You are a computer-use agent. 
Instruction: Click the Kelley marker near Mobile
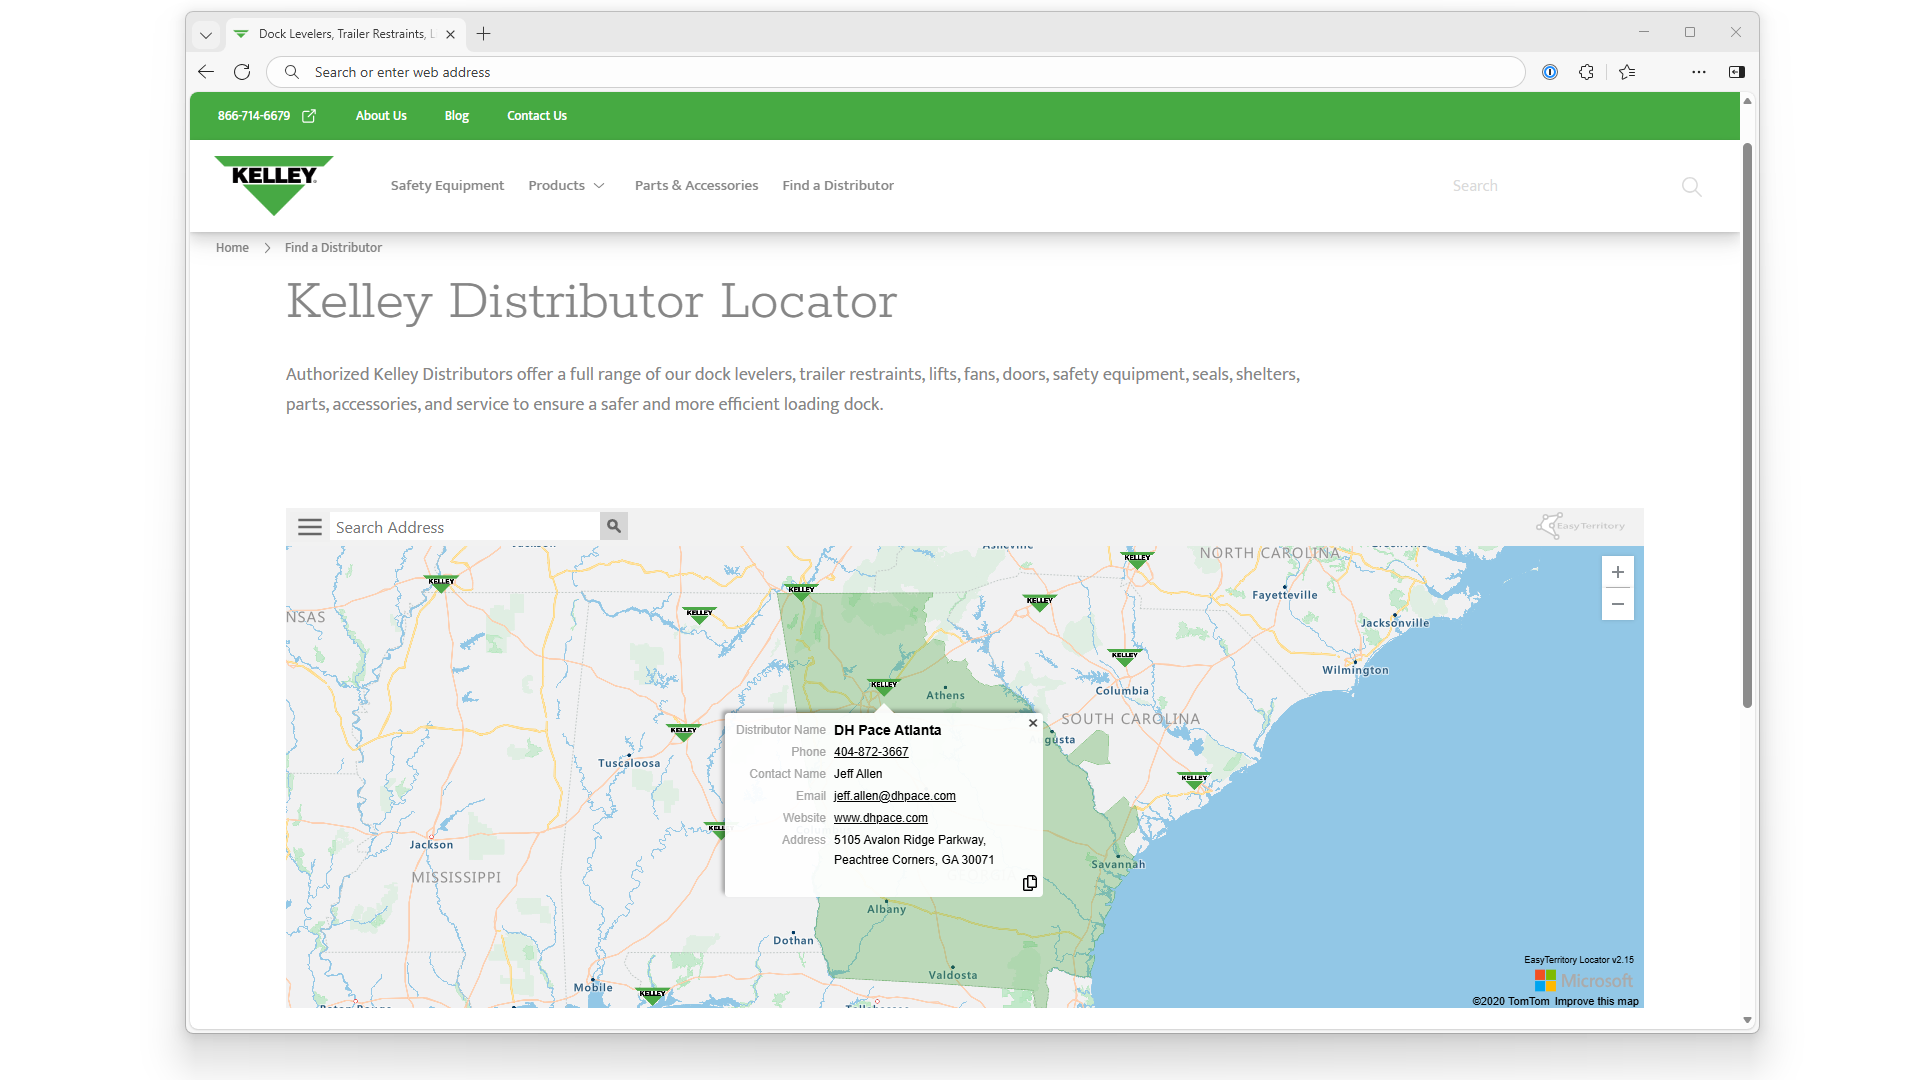(652, 995)
